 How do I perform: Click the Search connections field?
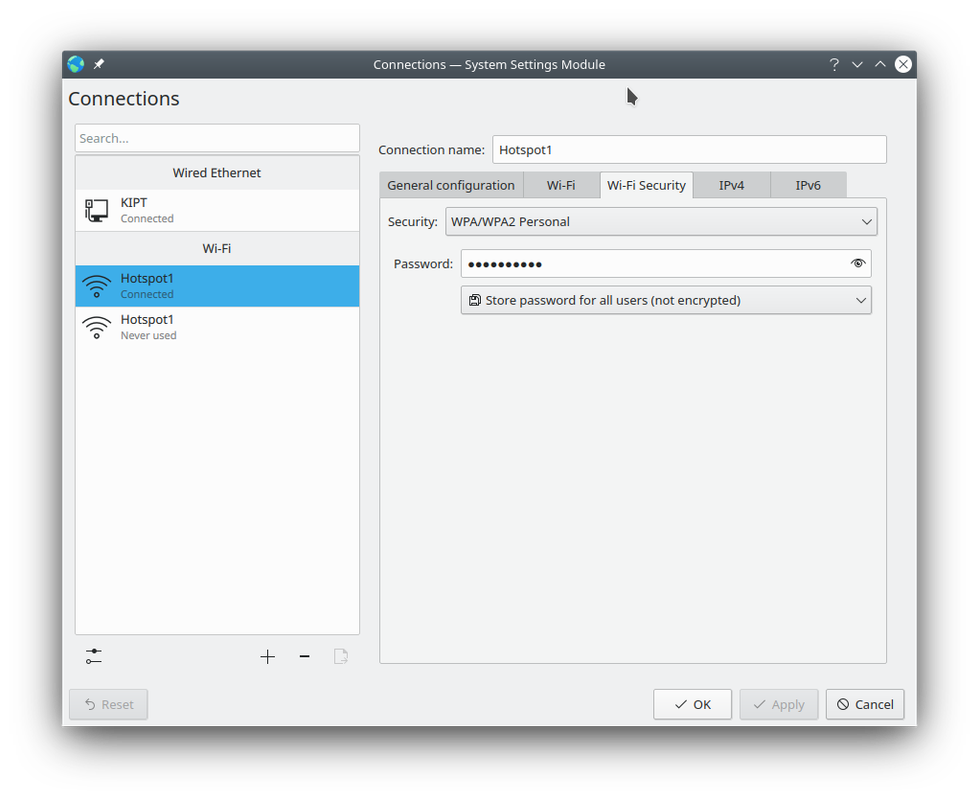[217, 138]
